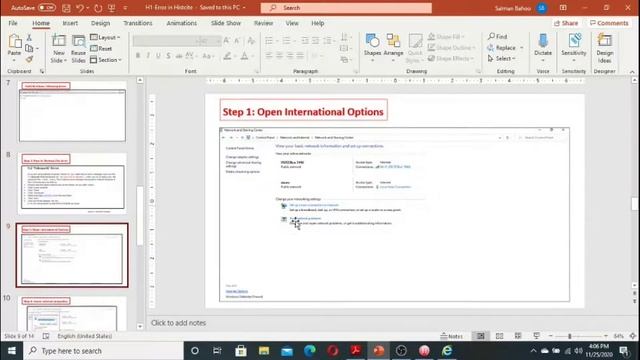Click the Save icon in the title bar
The height and width of the screenshot is (360, 640).
66,8
